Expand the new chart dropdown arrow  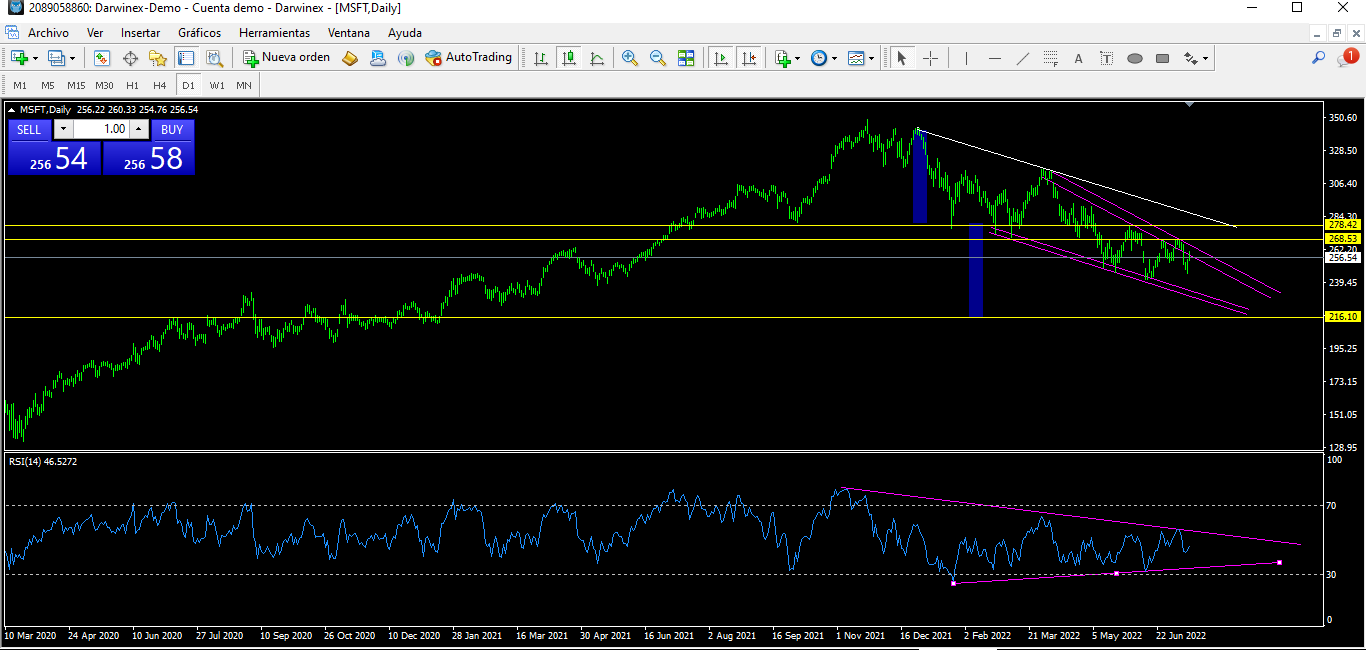click(x=35, y=58)
